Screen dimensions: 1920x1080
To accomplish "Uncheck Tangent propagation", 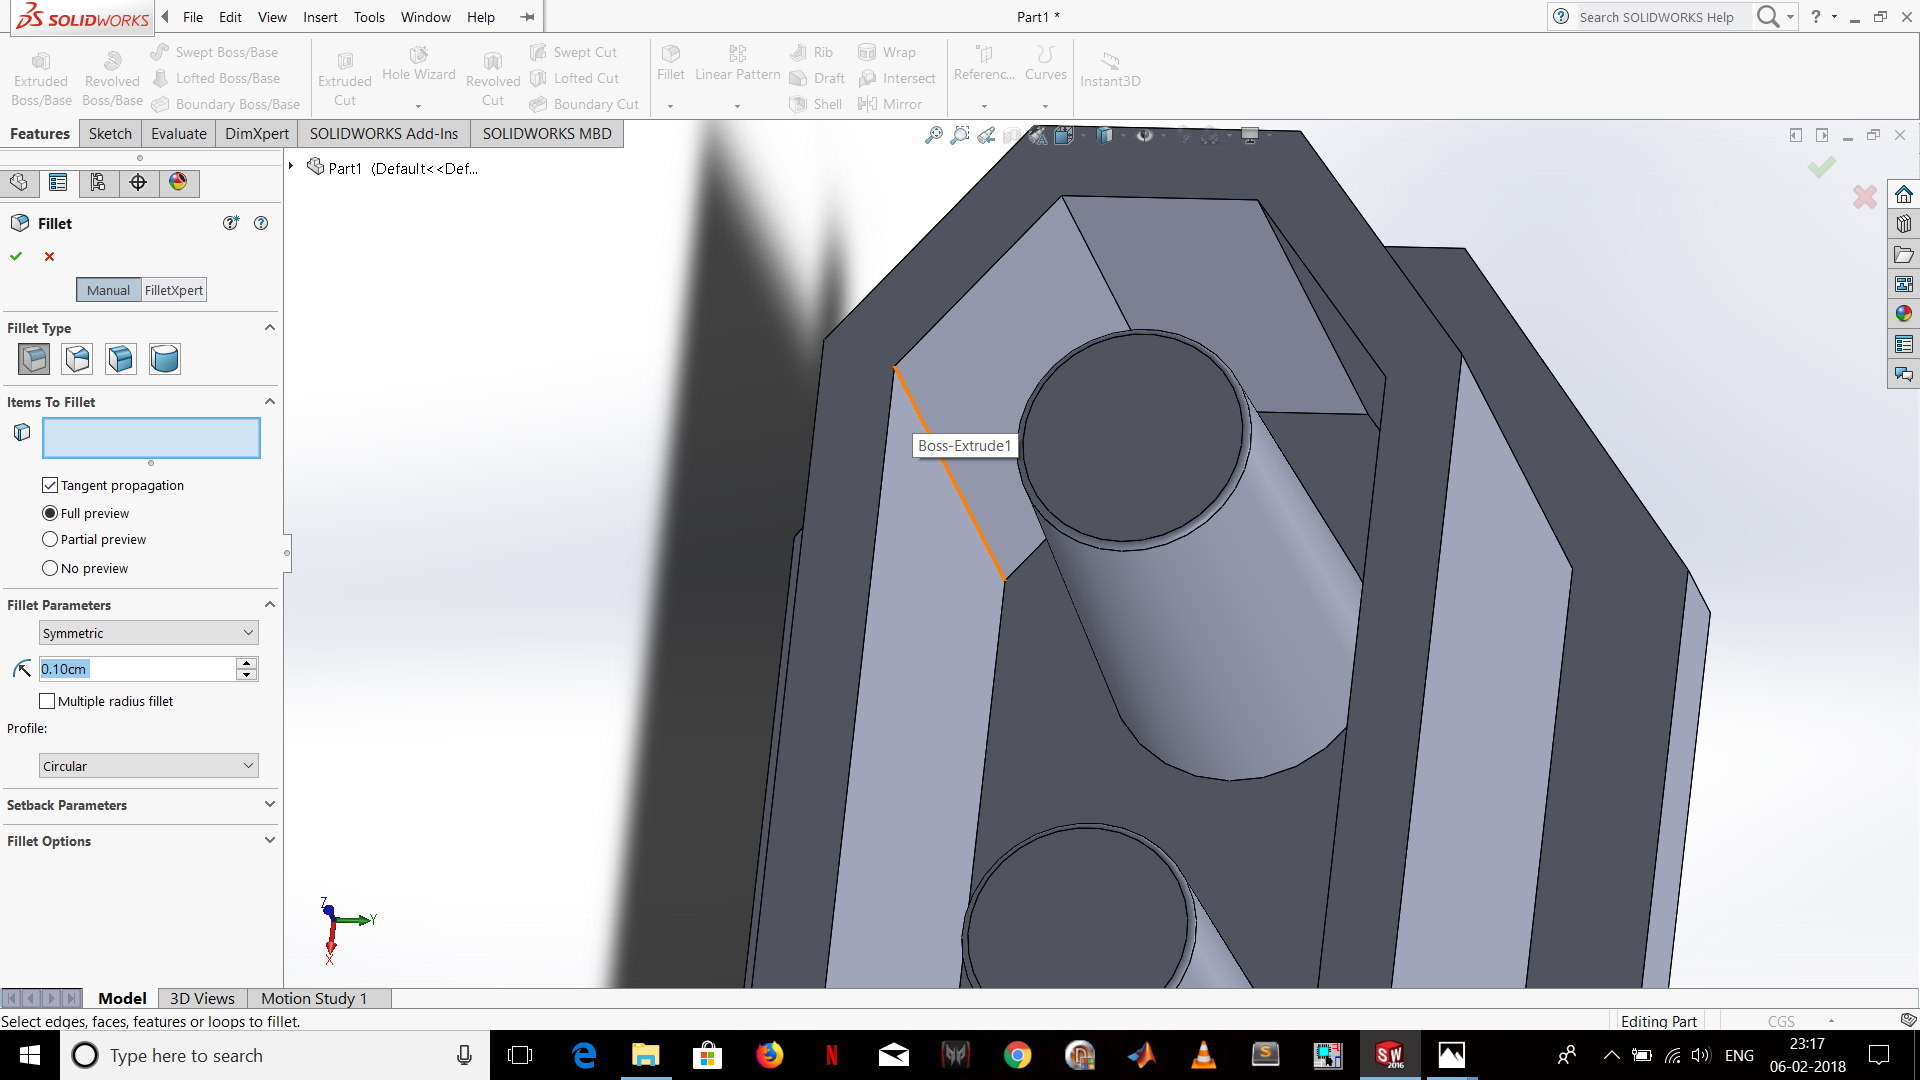I will click(50, 485).
